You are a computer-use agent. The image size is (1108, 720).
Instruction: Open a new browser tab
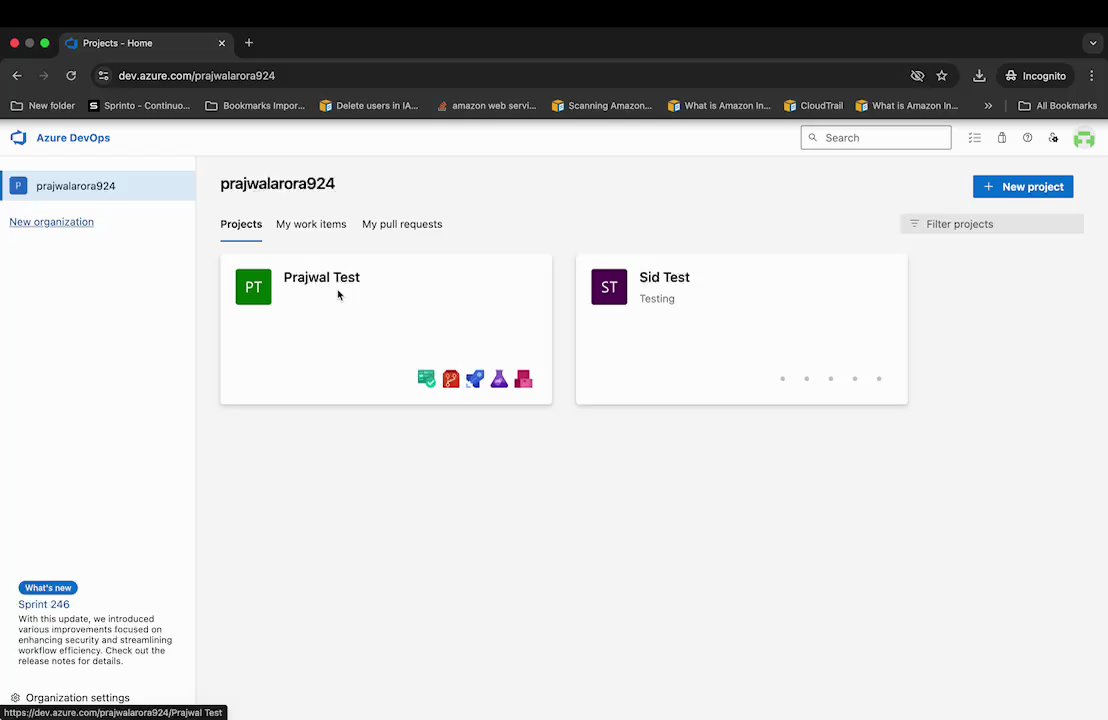[249, 43]
